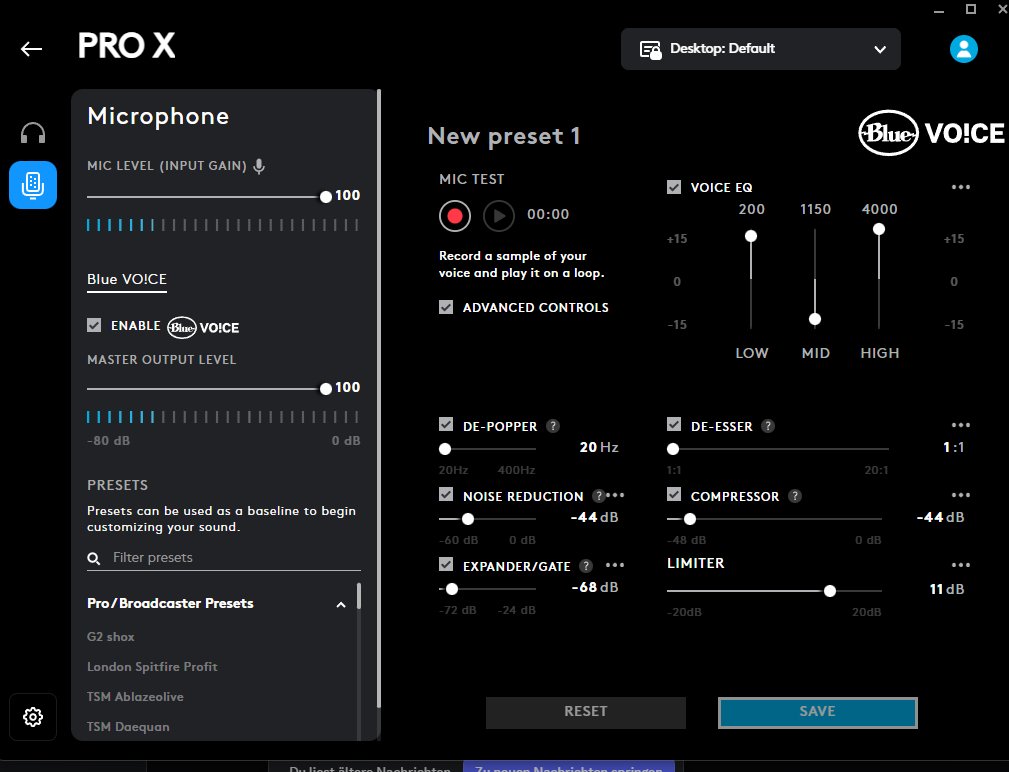Toggle the ENABLE Blue VO!CE checkbox

pyautogui.click(x=94, y=325)
